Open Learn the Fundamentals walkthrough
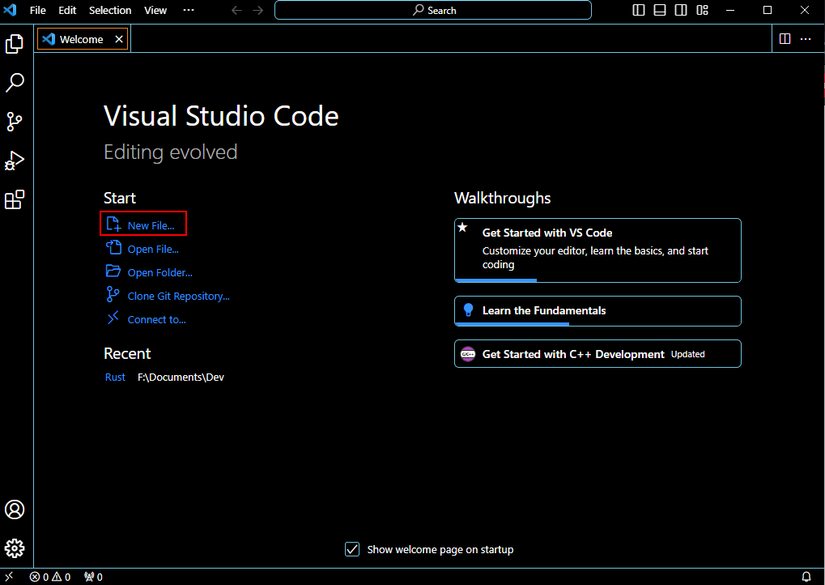825x585 pixels. click(x=598, y=311)
